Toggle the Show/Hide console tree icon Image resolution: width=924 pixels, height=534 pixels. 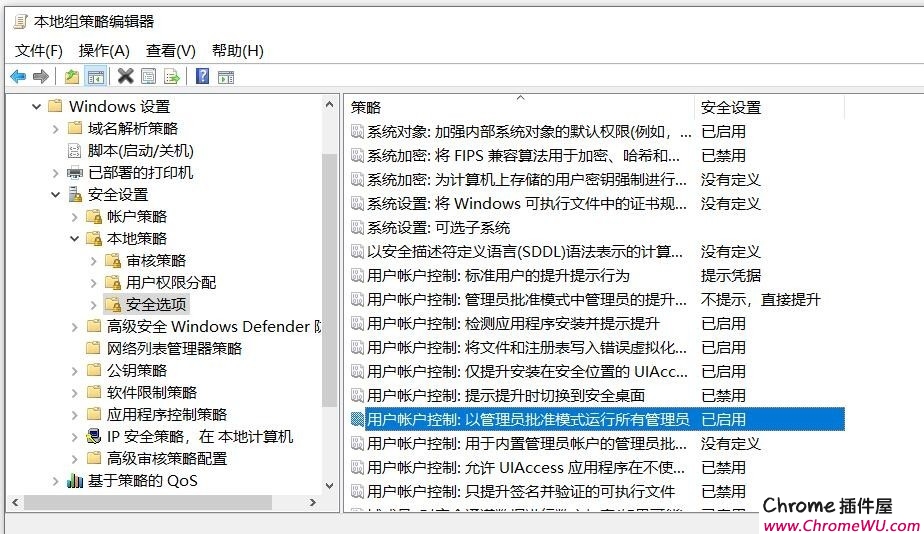95,76
